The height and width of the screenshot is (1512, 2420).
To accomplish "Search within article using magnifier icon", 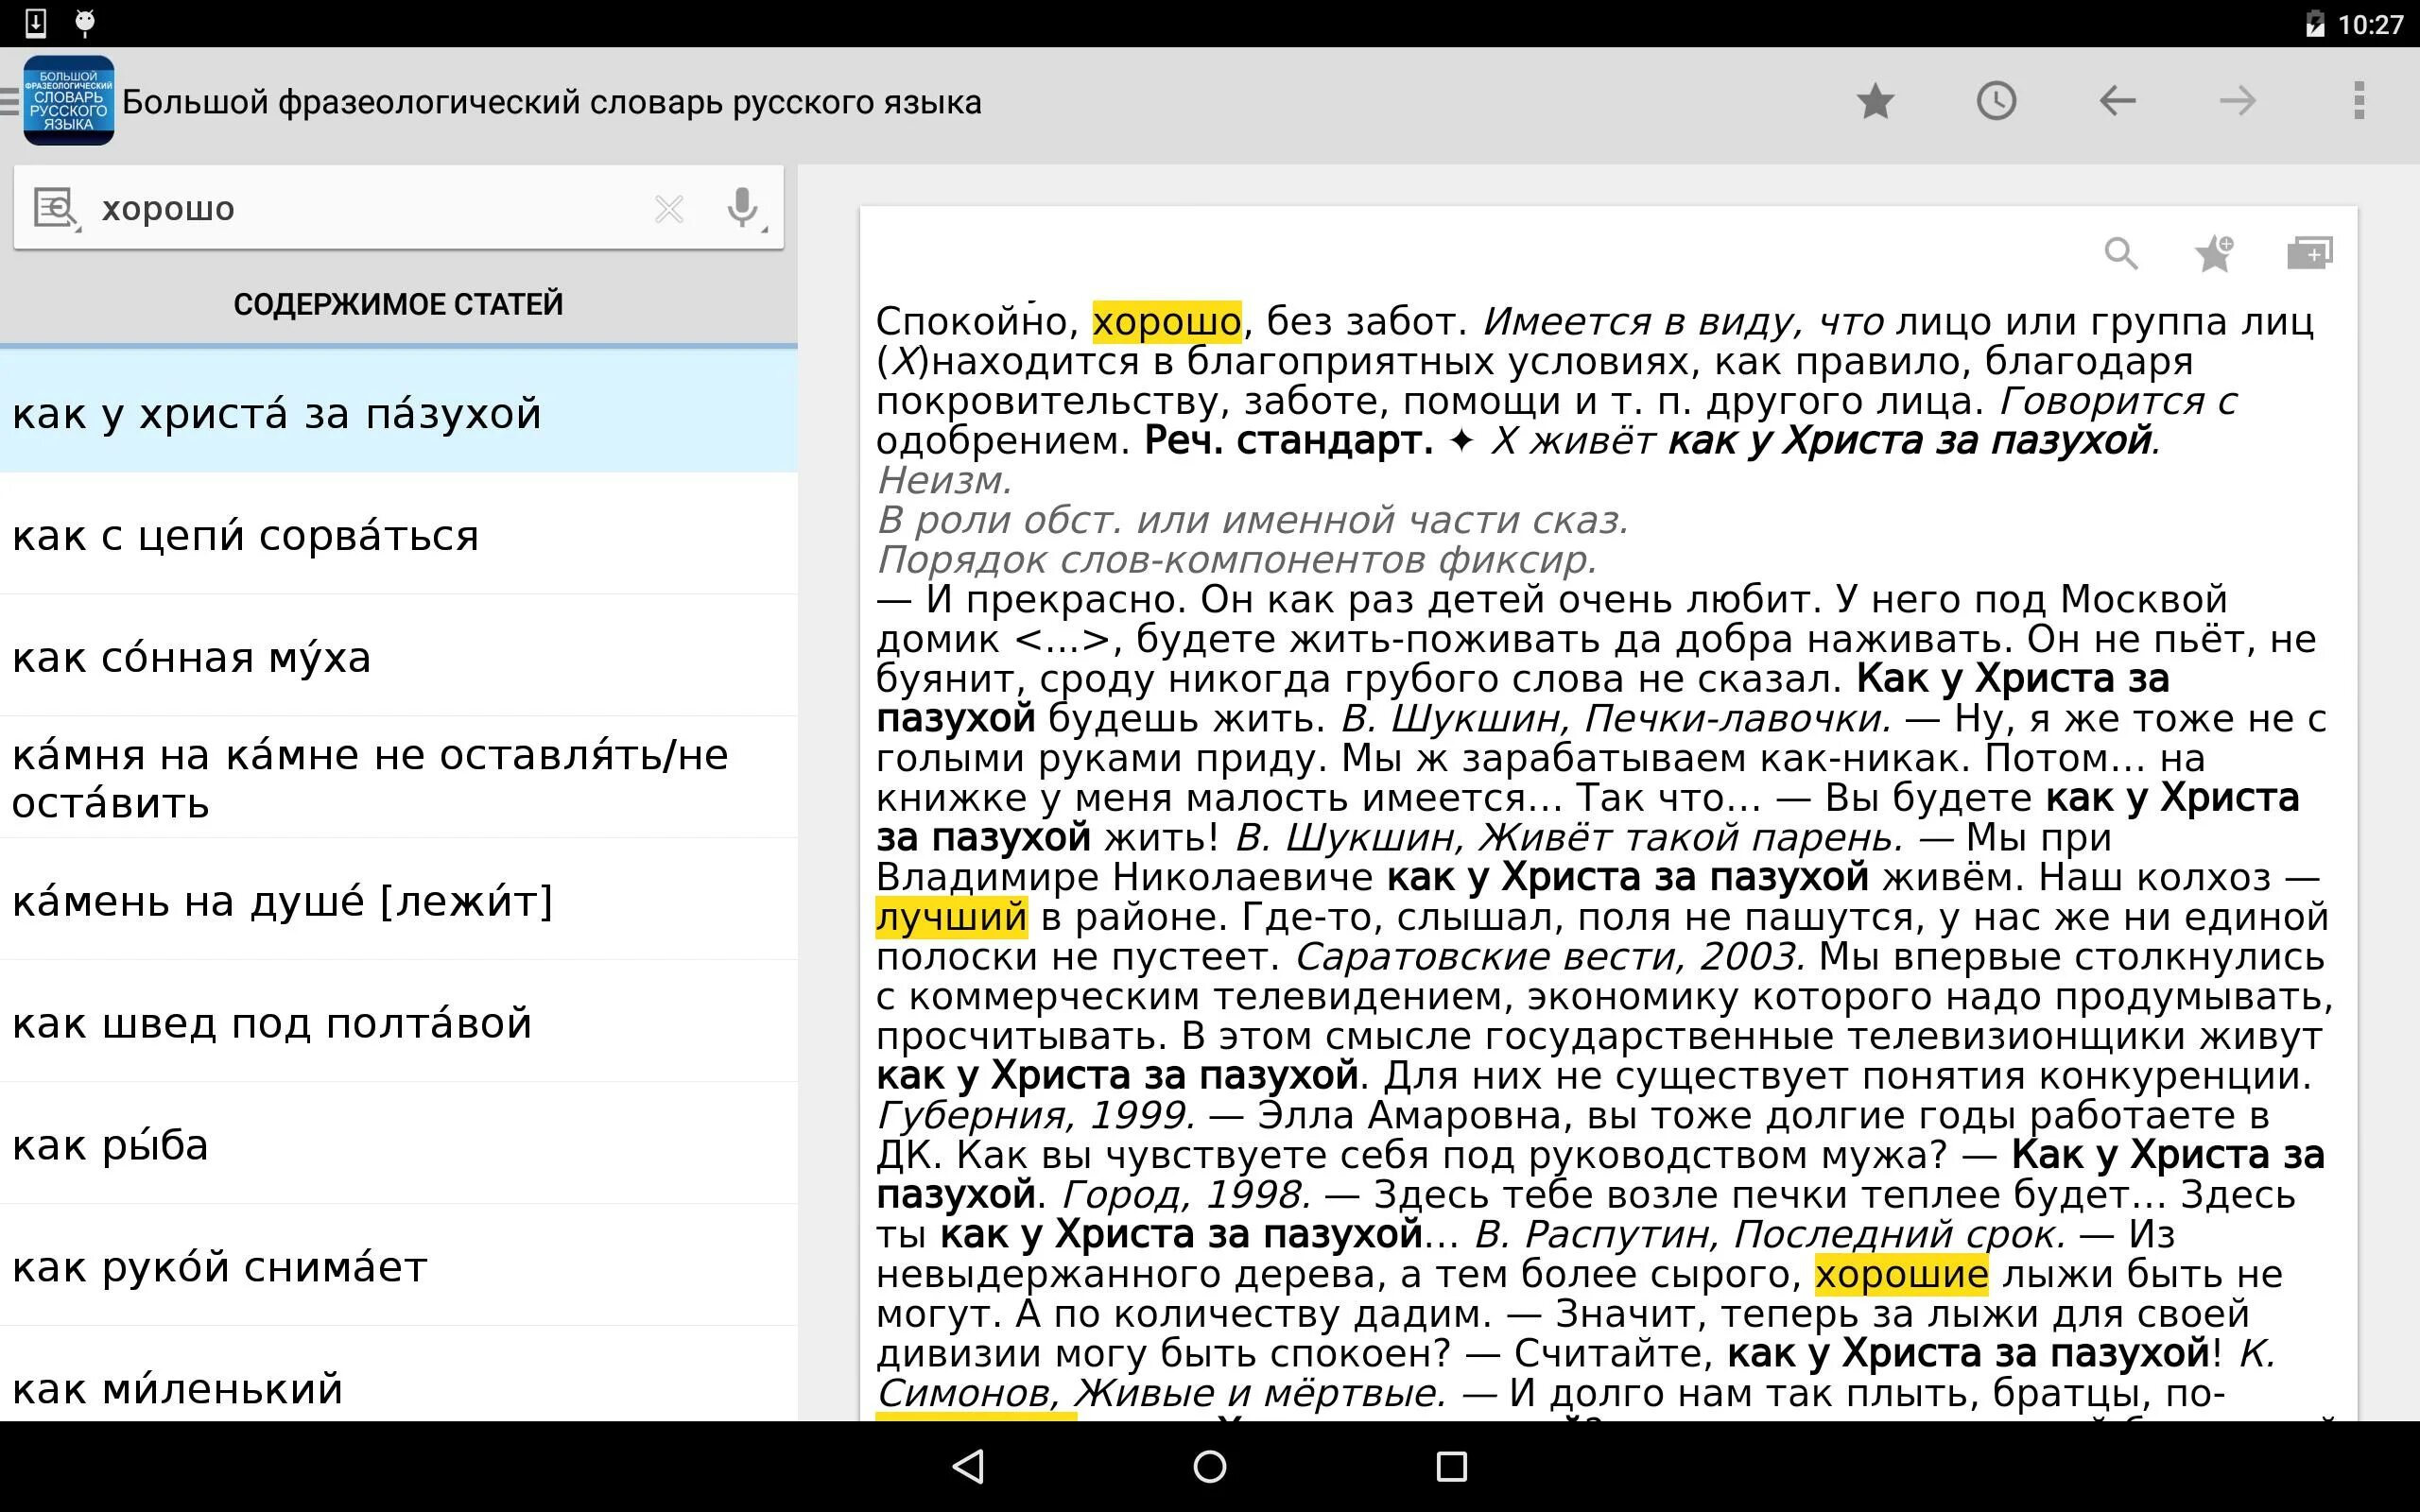I will point(2120,253).
